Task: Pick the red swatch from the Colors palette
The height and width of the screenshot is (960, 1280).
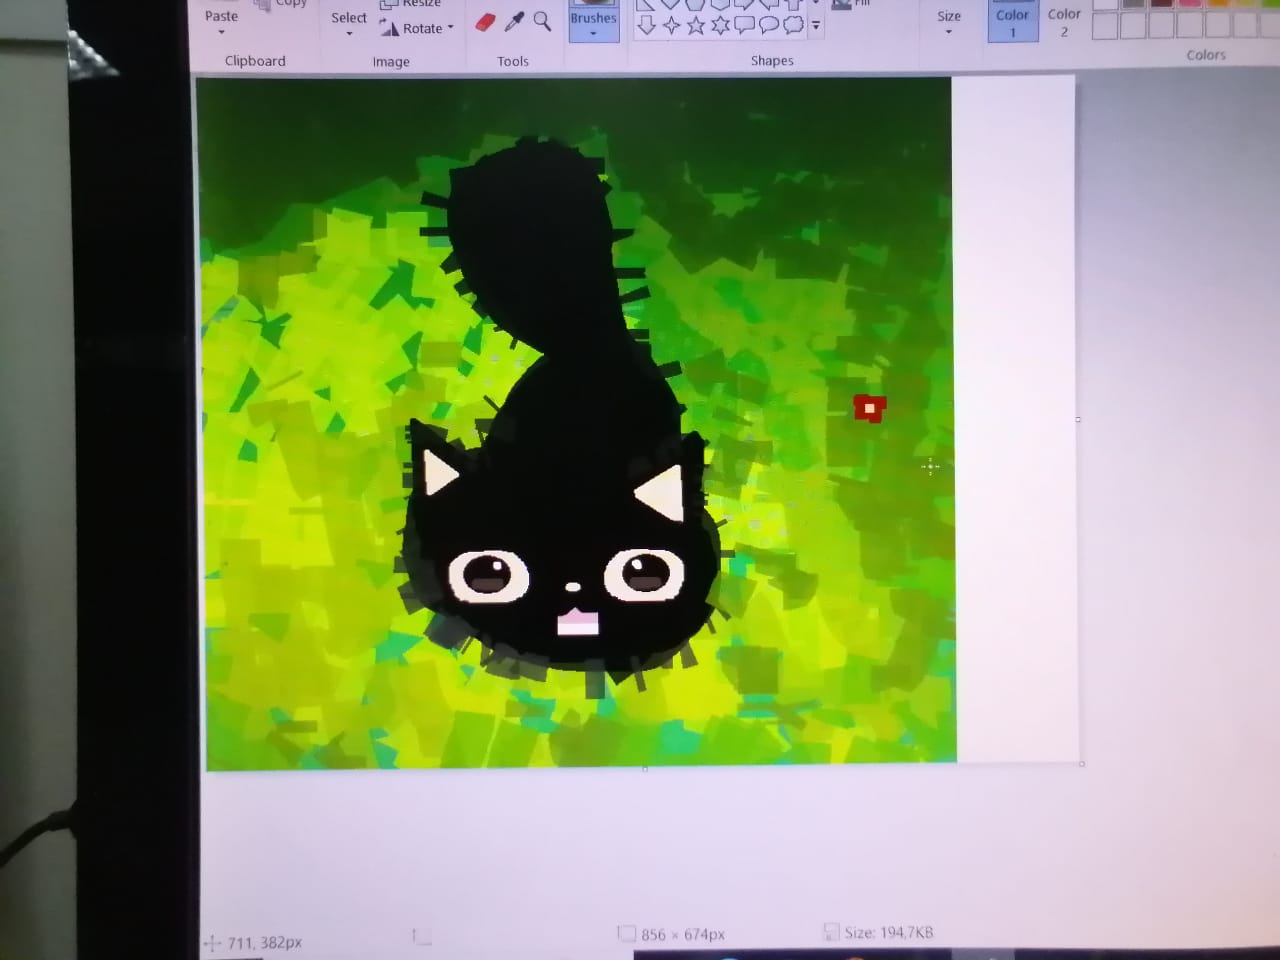Action: [x=1189, y=6]
